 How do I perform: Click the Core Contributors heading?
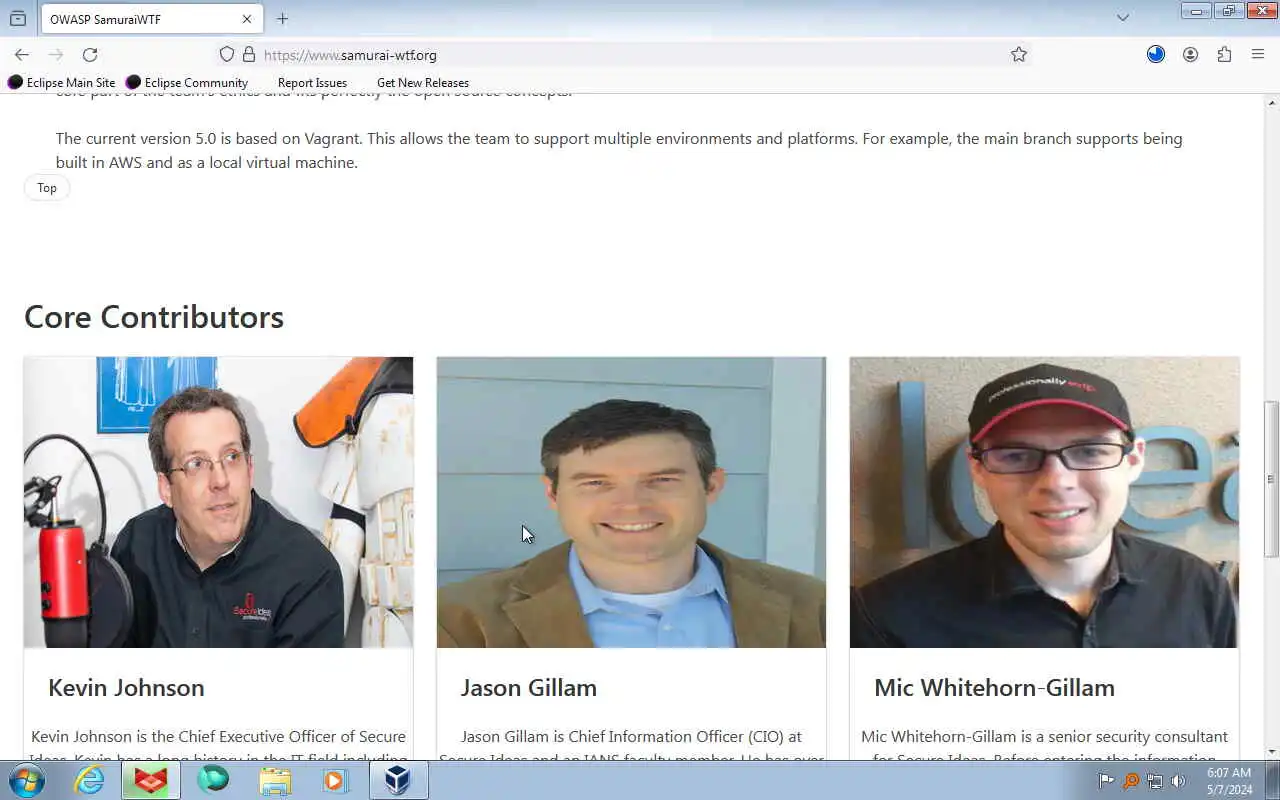154,317
